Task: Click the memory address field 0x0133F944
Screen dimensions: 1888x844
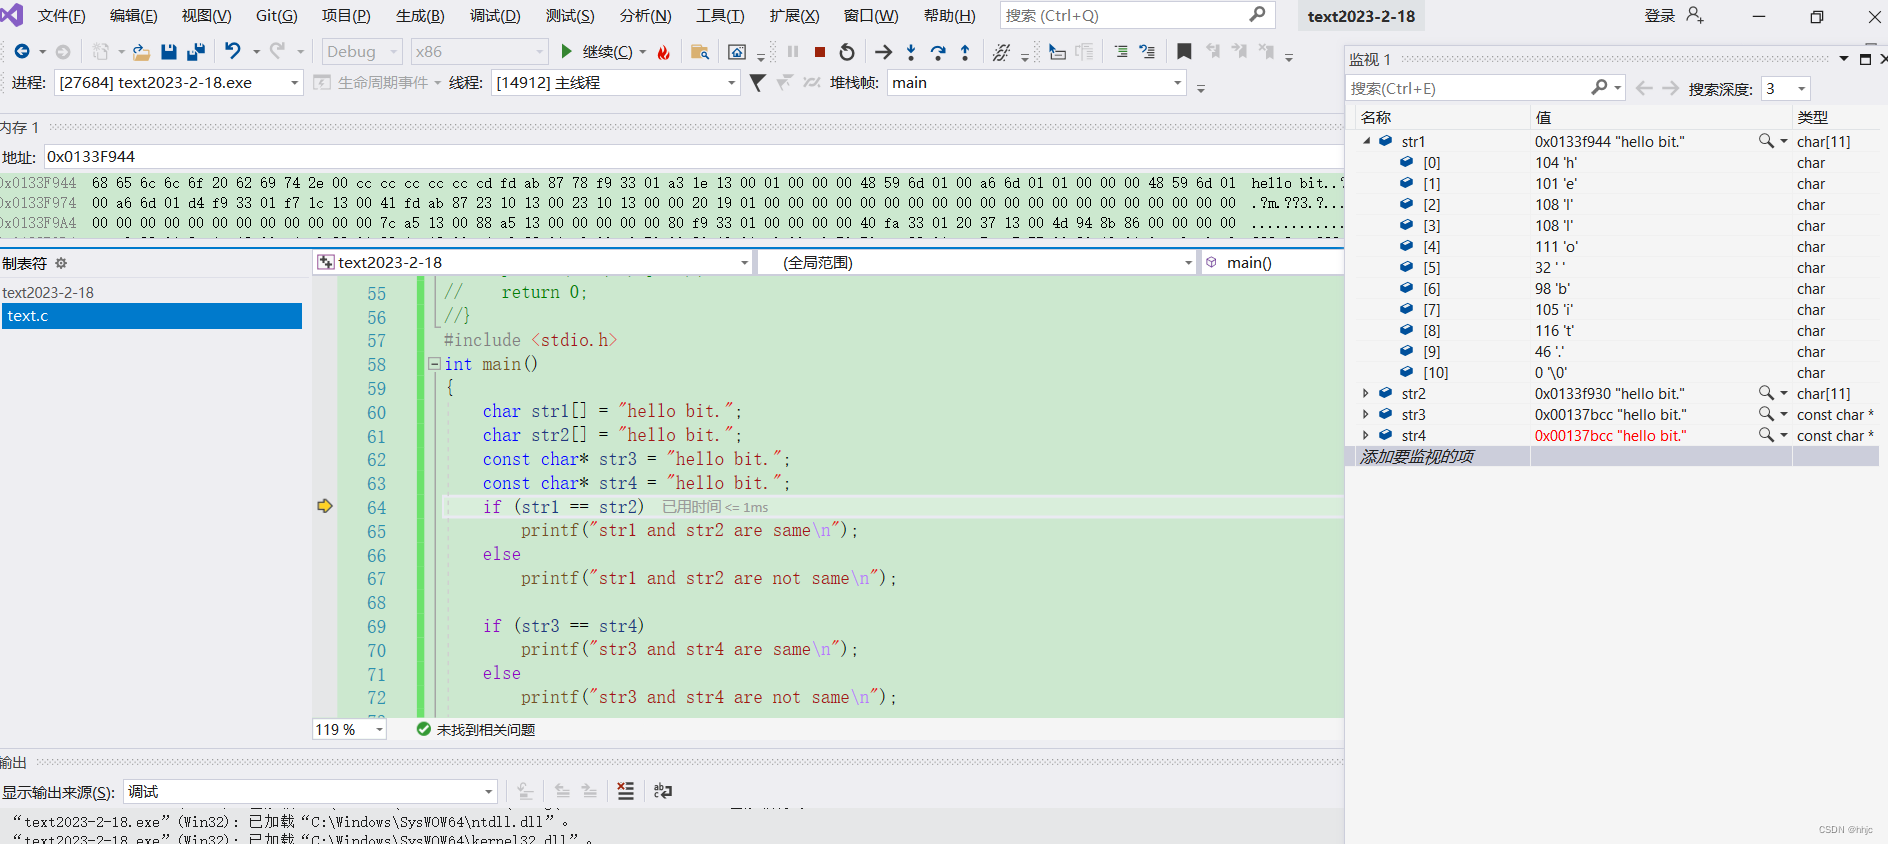Action: tap(694, 156)
